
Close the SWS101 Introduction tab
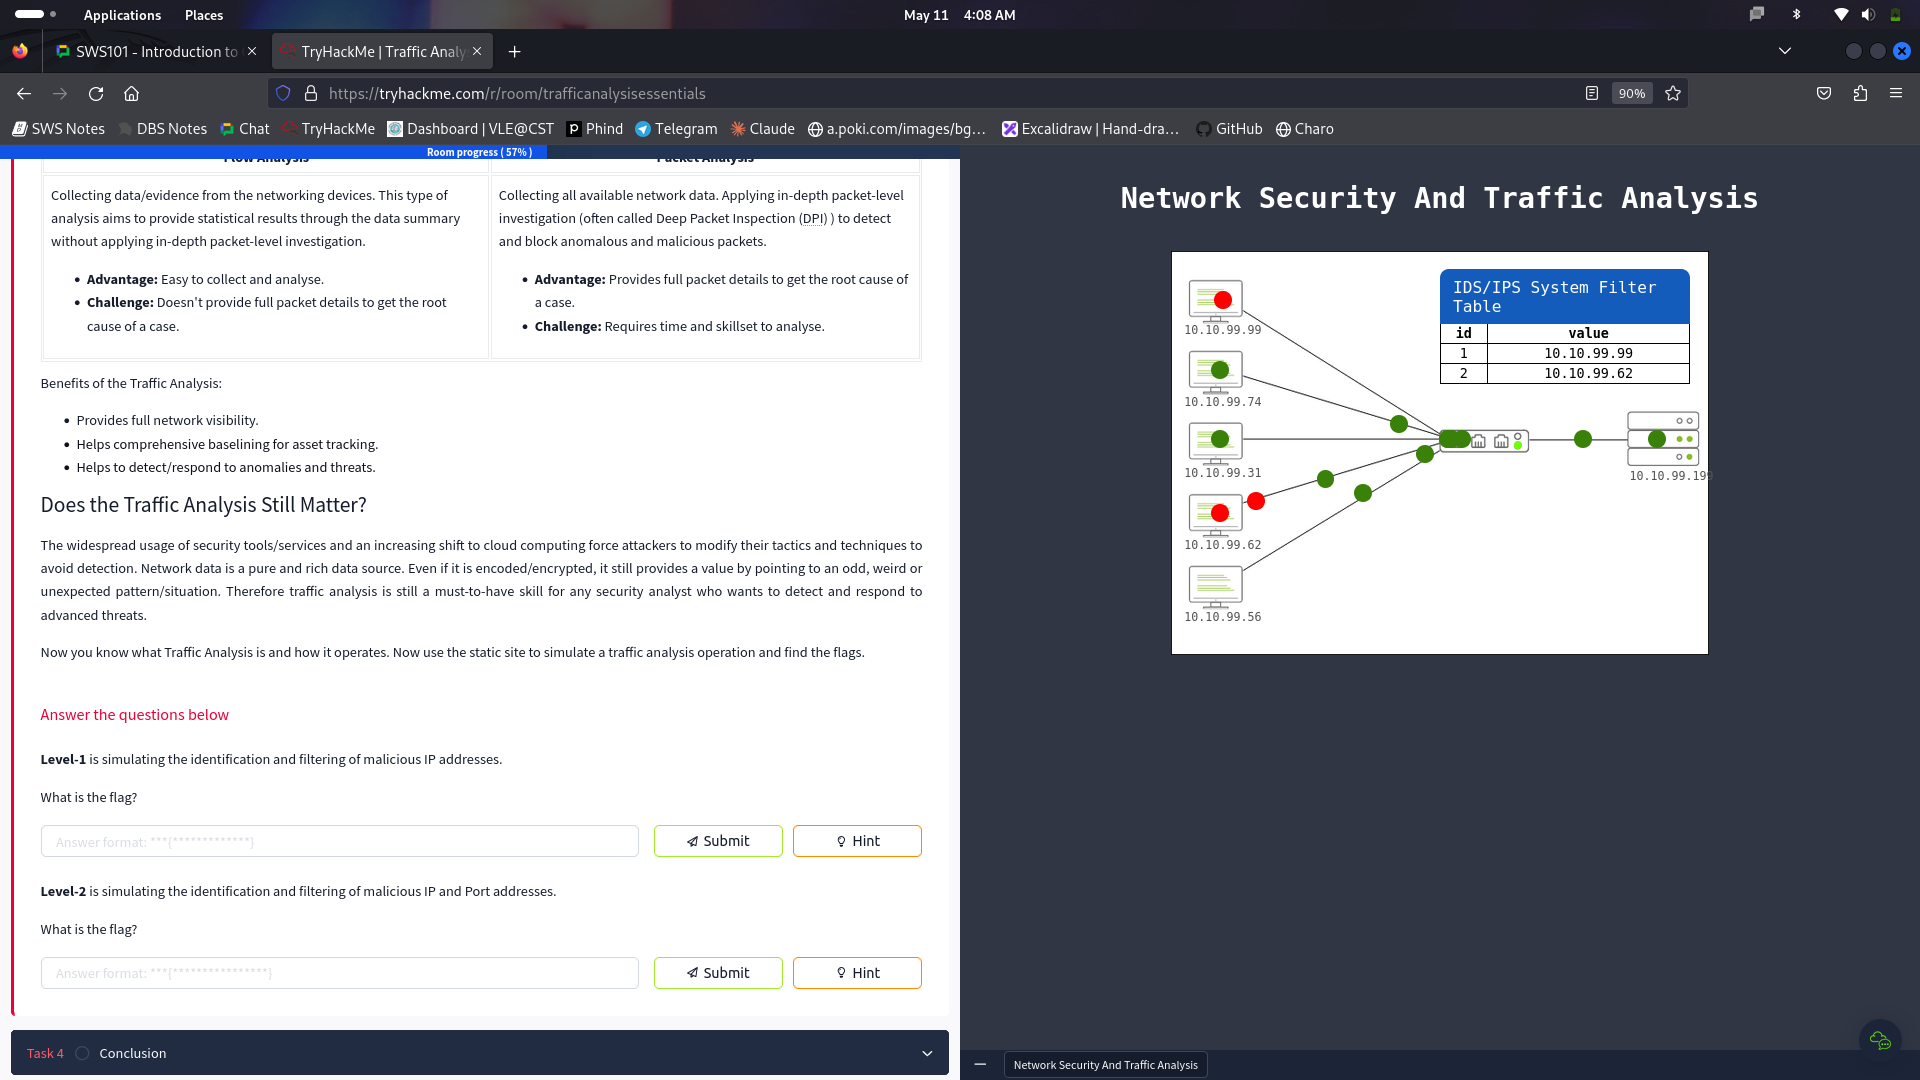tap(252, 51)
